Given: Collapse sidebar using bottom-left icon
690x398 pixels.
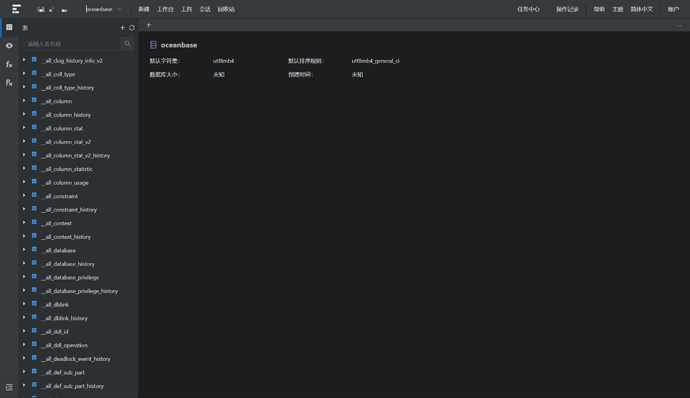Looking at the screenshot, I should [x=9, y=387].
